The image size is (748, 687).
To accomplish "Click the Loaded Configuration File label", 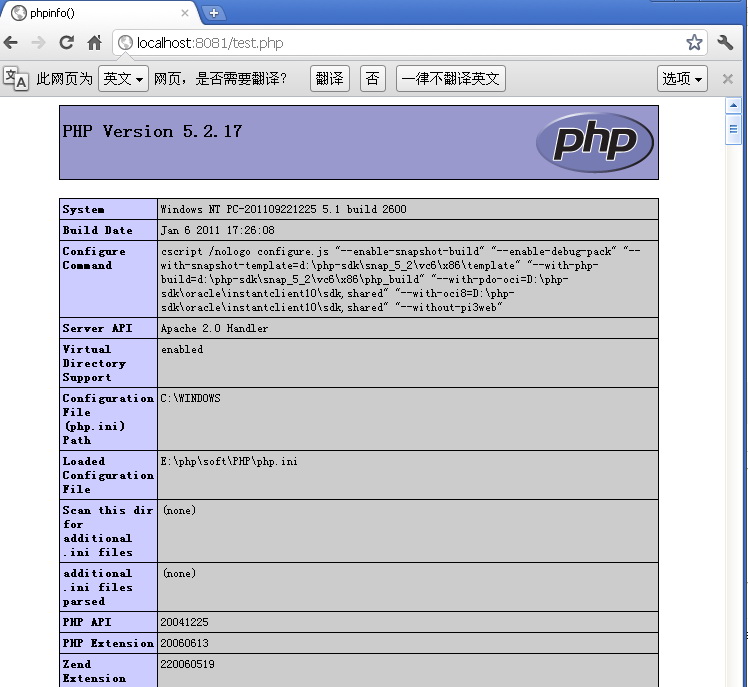I will [x=108, y=475].
